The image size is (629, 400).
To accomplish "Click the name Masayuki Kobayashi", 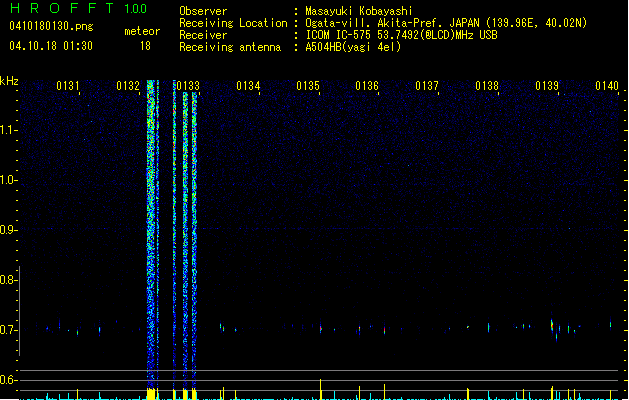I will [359, 11].
